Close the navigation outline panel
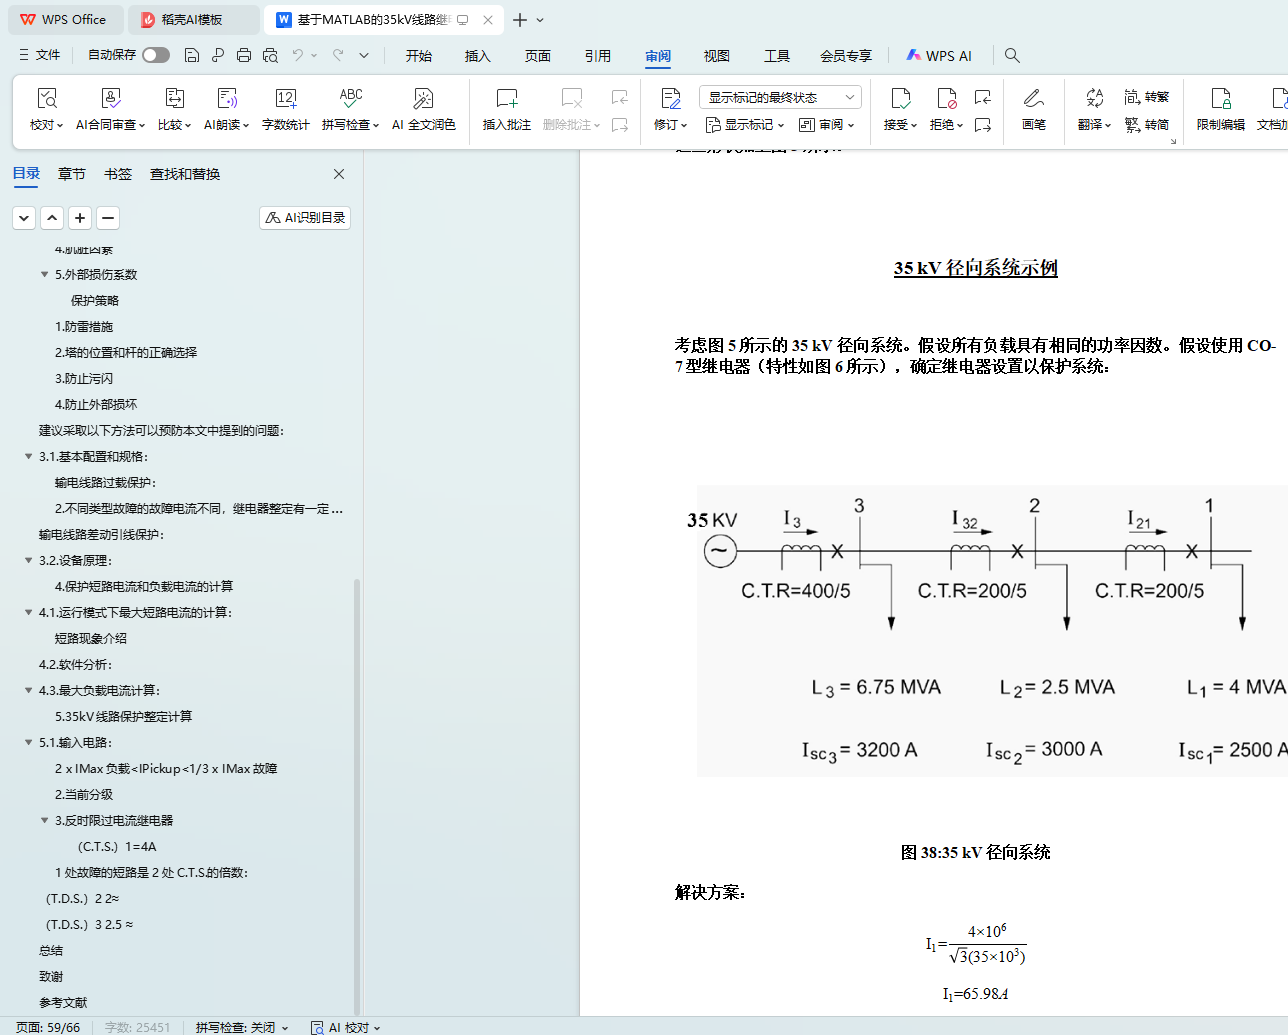The image size is (1288, 1035). [339, 174]
